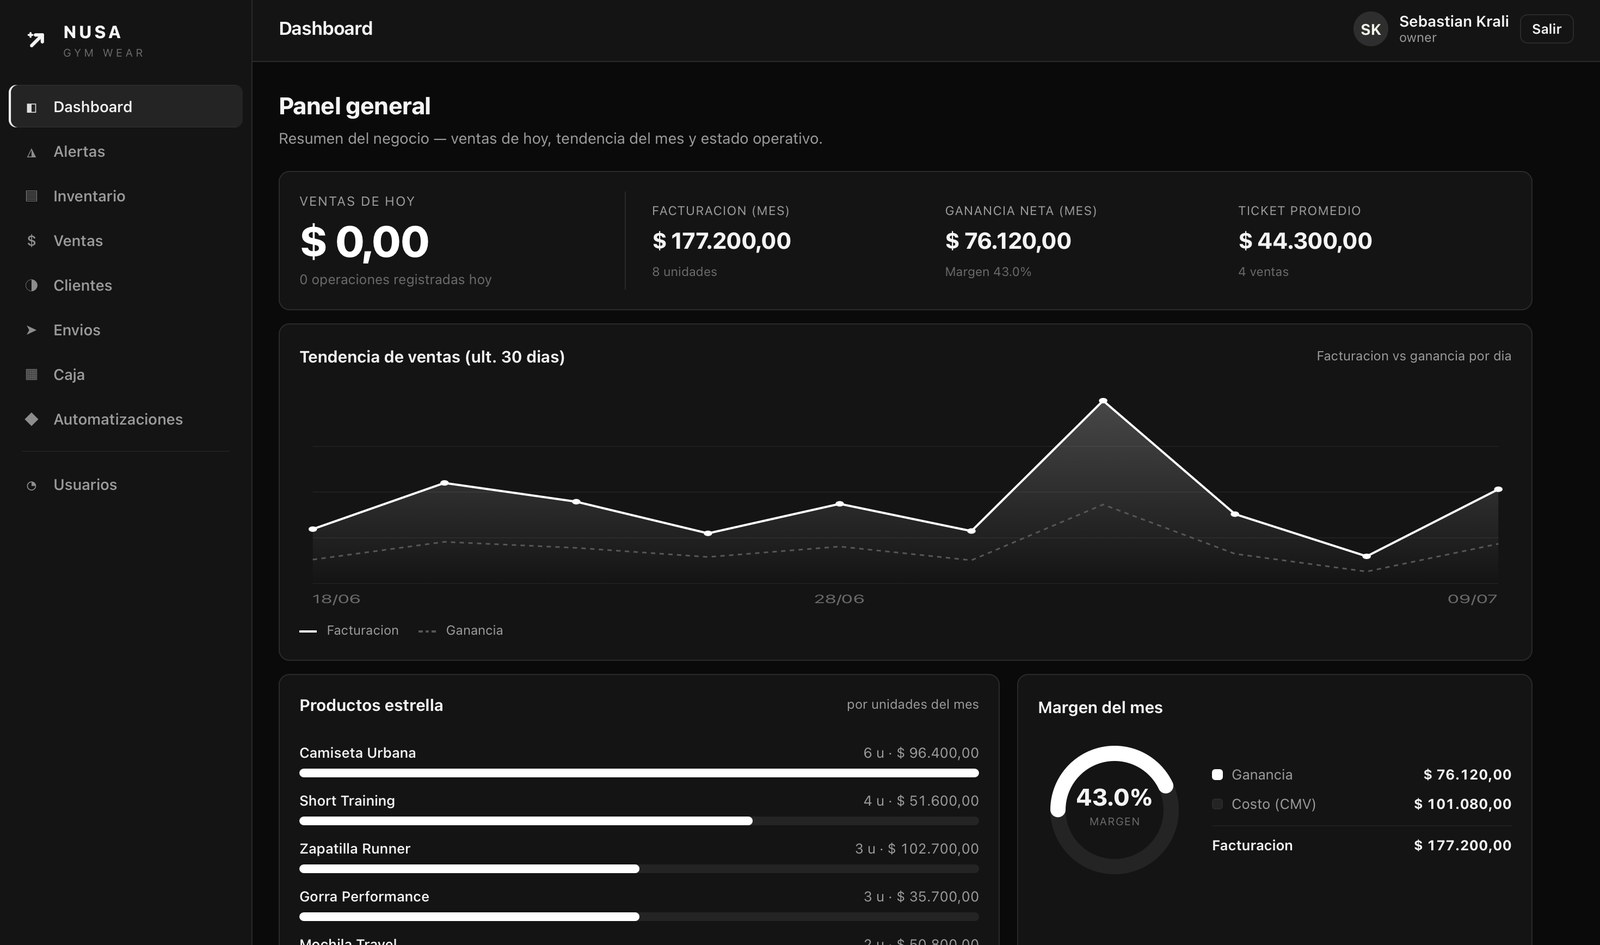This screenshot has width=1600, height=945.
Task: Open the Envios section
Action: point(126,330)
